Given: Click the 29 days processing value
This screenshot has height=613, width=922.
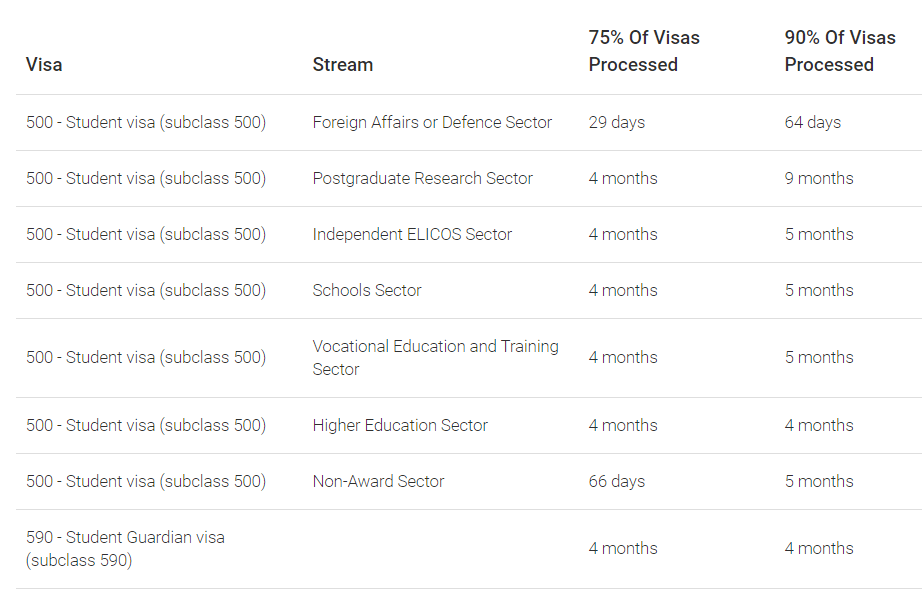Looking at the screenshot, I should pos(617,122).
